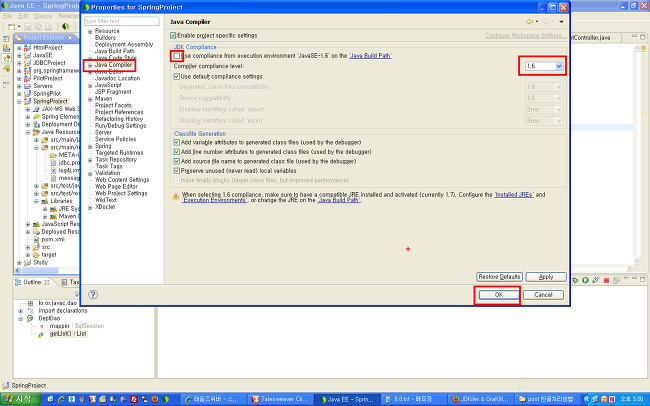This screenshot has width=650, height=406.
Task: Click the SpringProject icon in Eclipse status bar
Action: pyautogui.click(x=6, y=385)
